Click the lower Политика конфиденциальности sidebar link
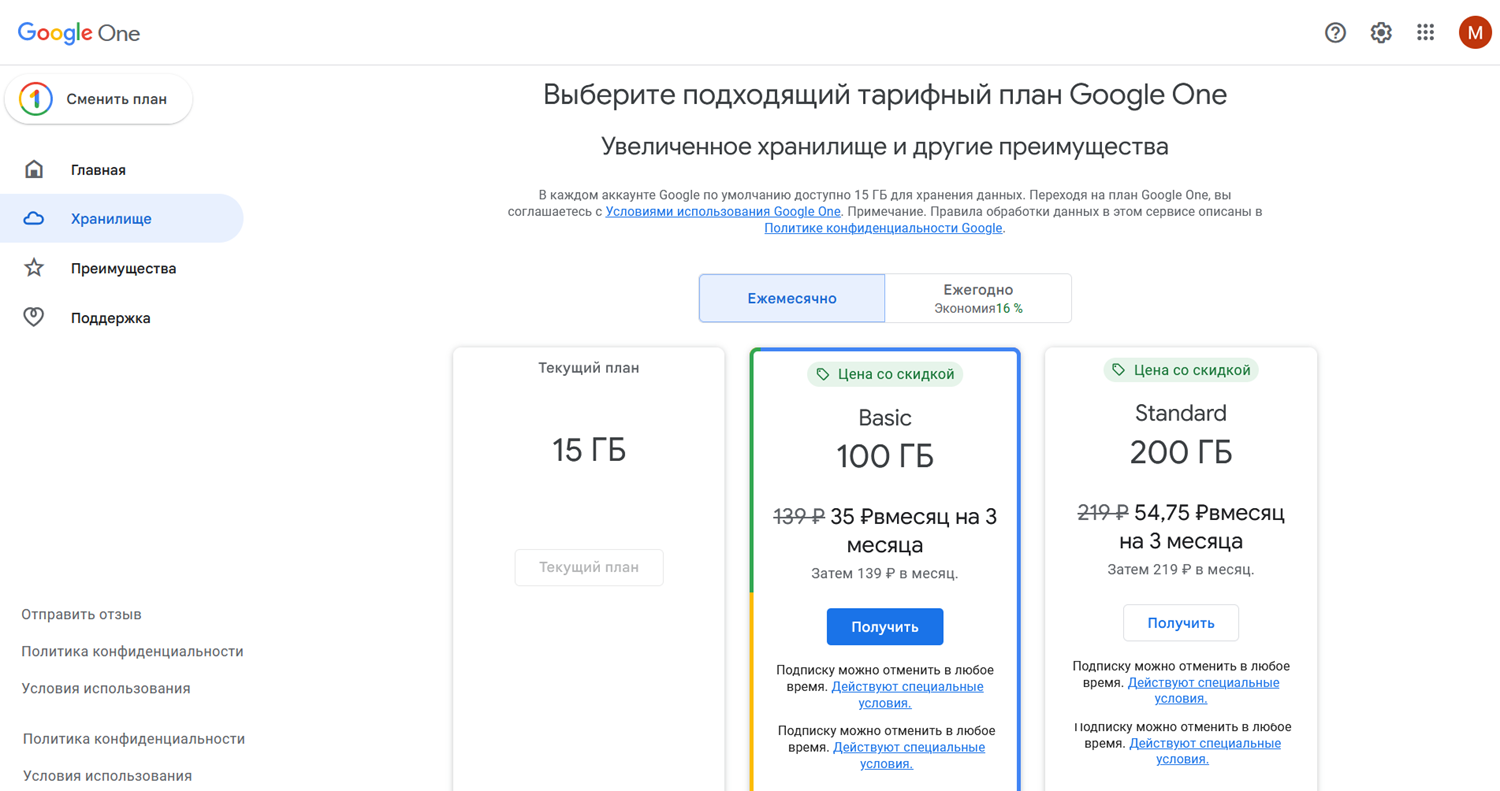The image size is (1500, 791). tap(134, 739)
